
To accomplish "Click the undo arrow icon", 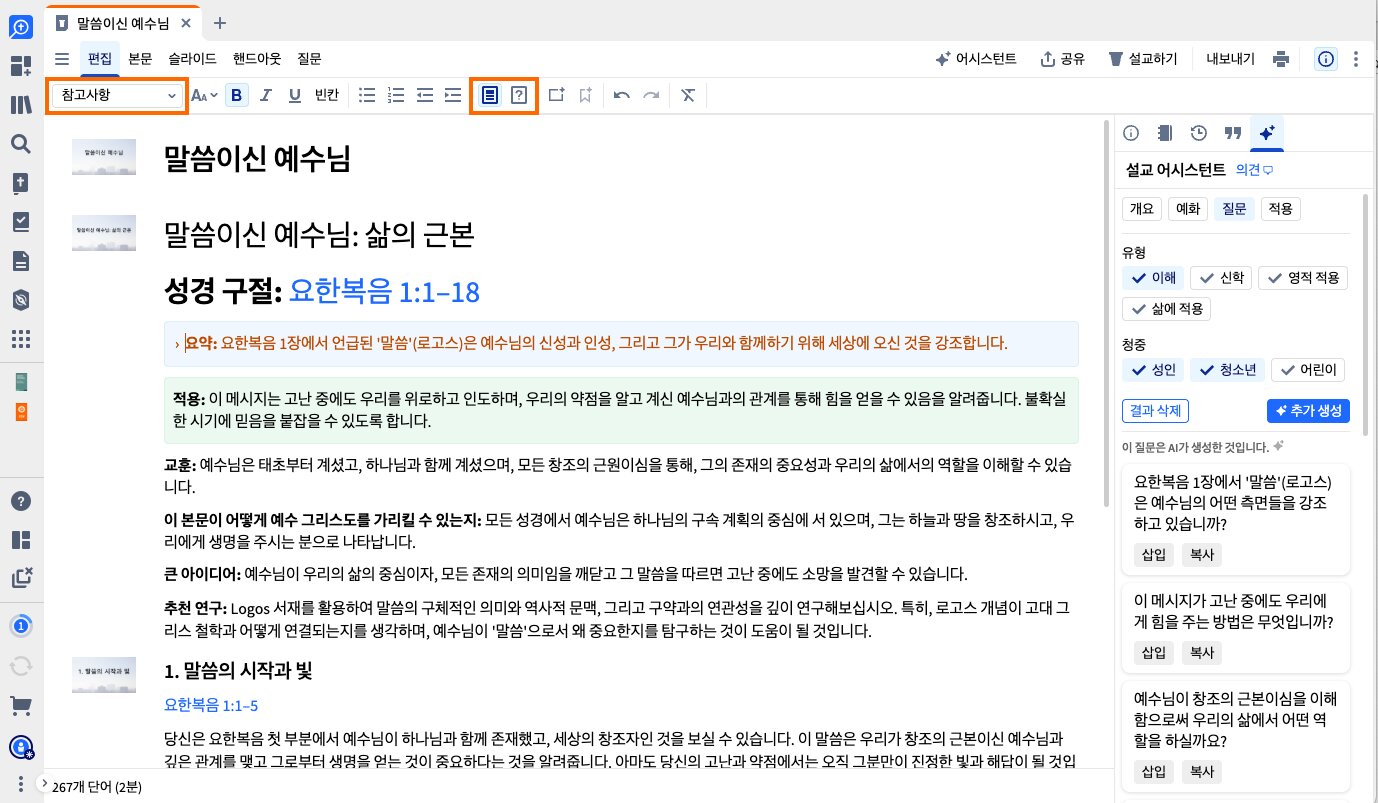I will (x=622, y=95).
